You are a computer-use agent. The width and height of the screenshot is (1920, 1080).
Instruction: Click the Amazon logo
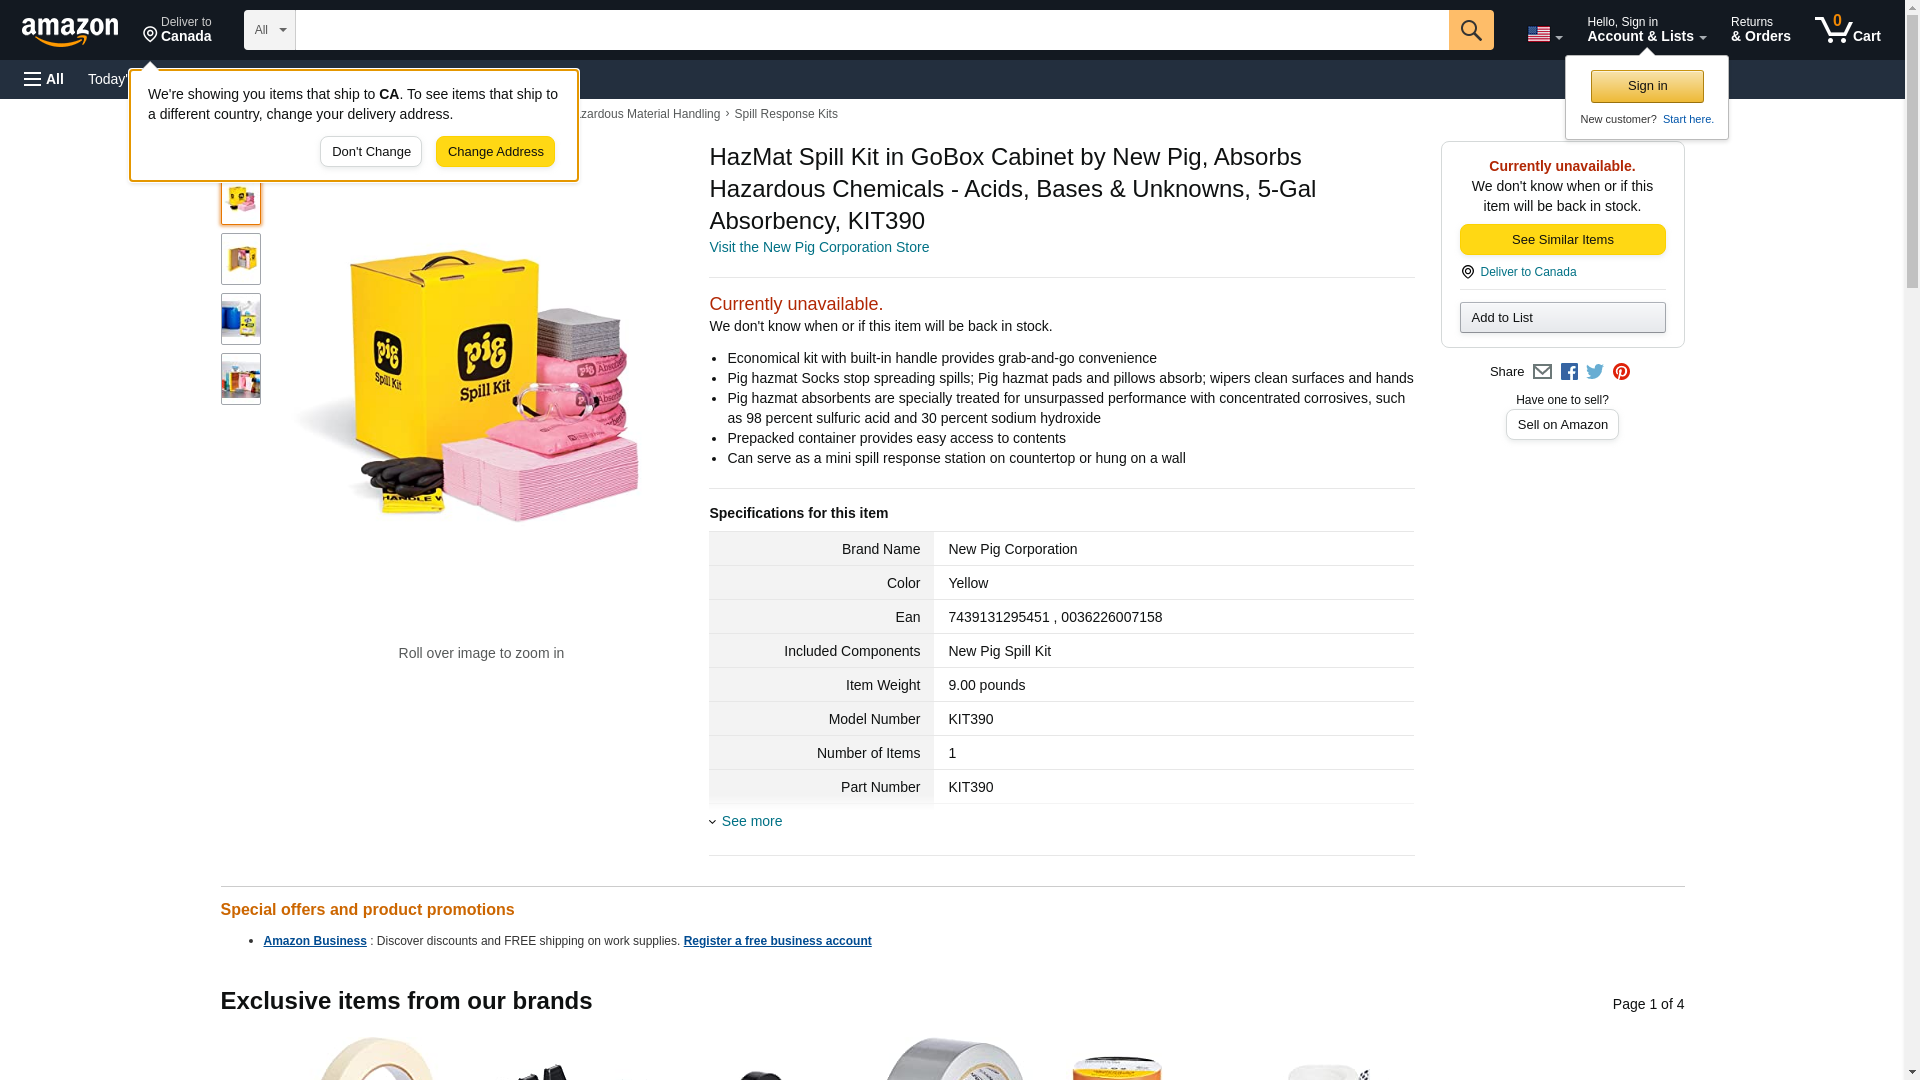click(70, 31)
